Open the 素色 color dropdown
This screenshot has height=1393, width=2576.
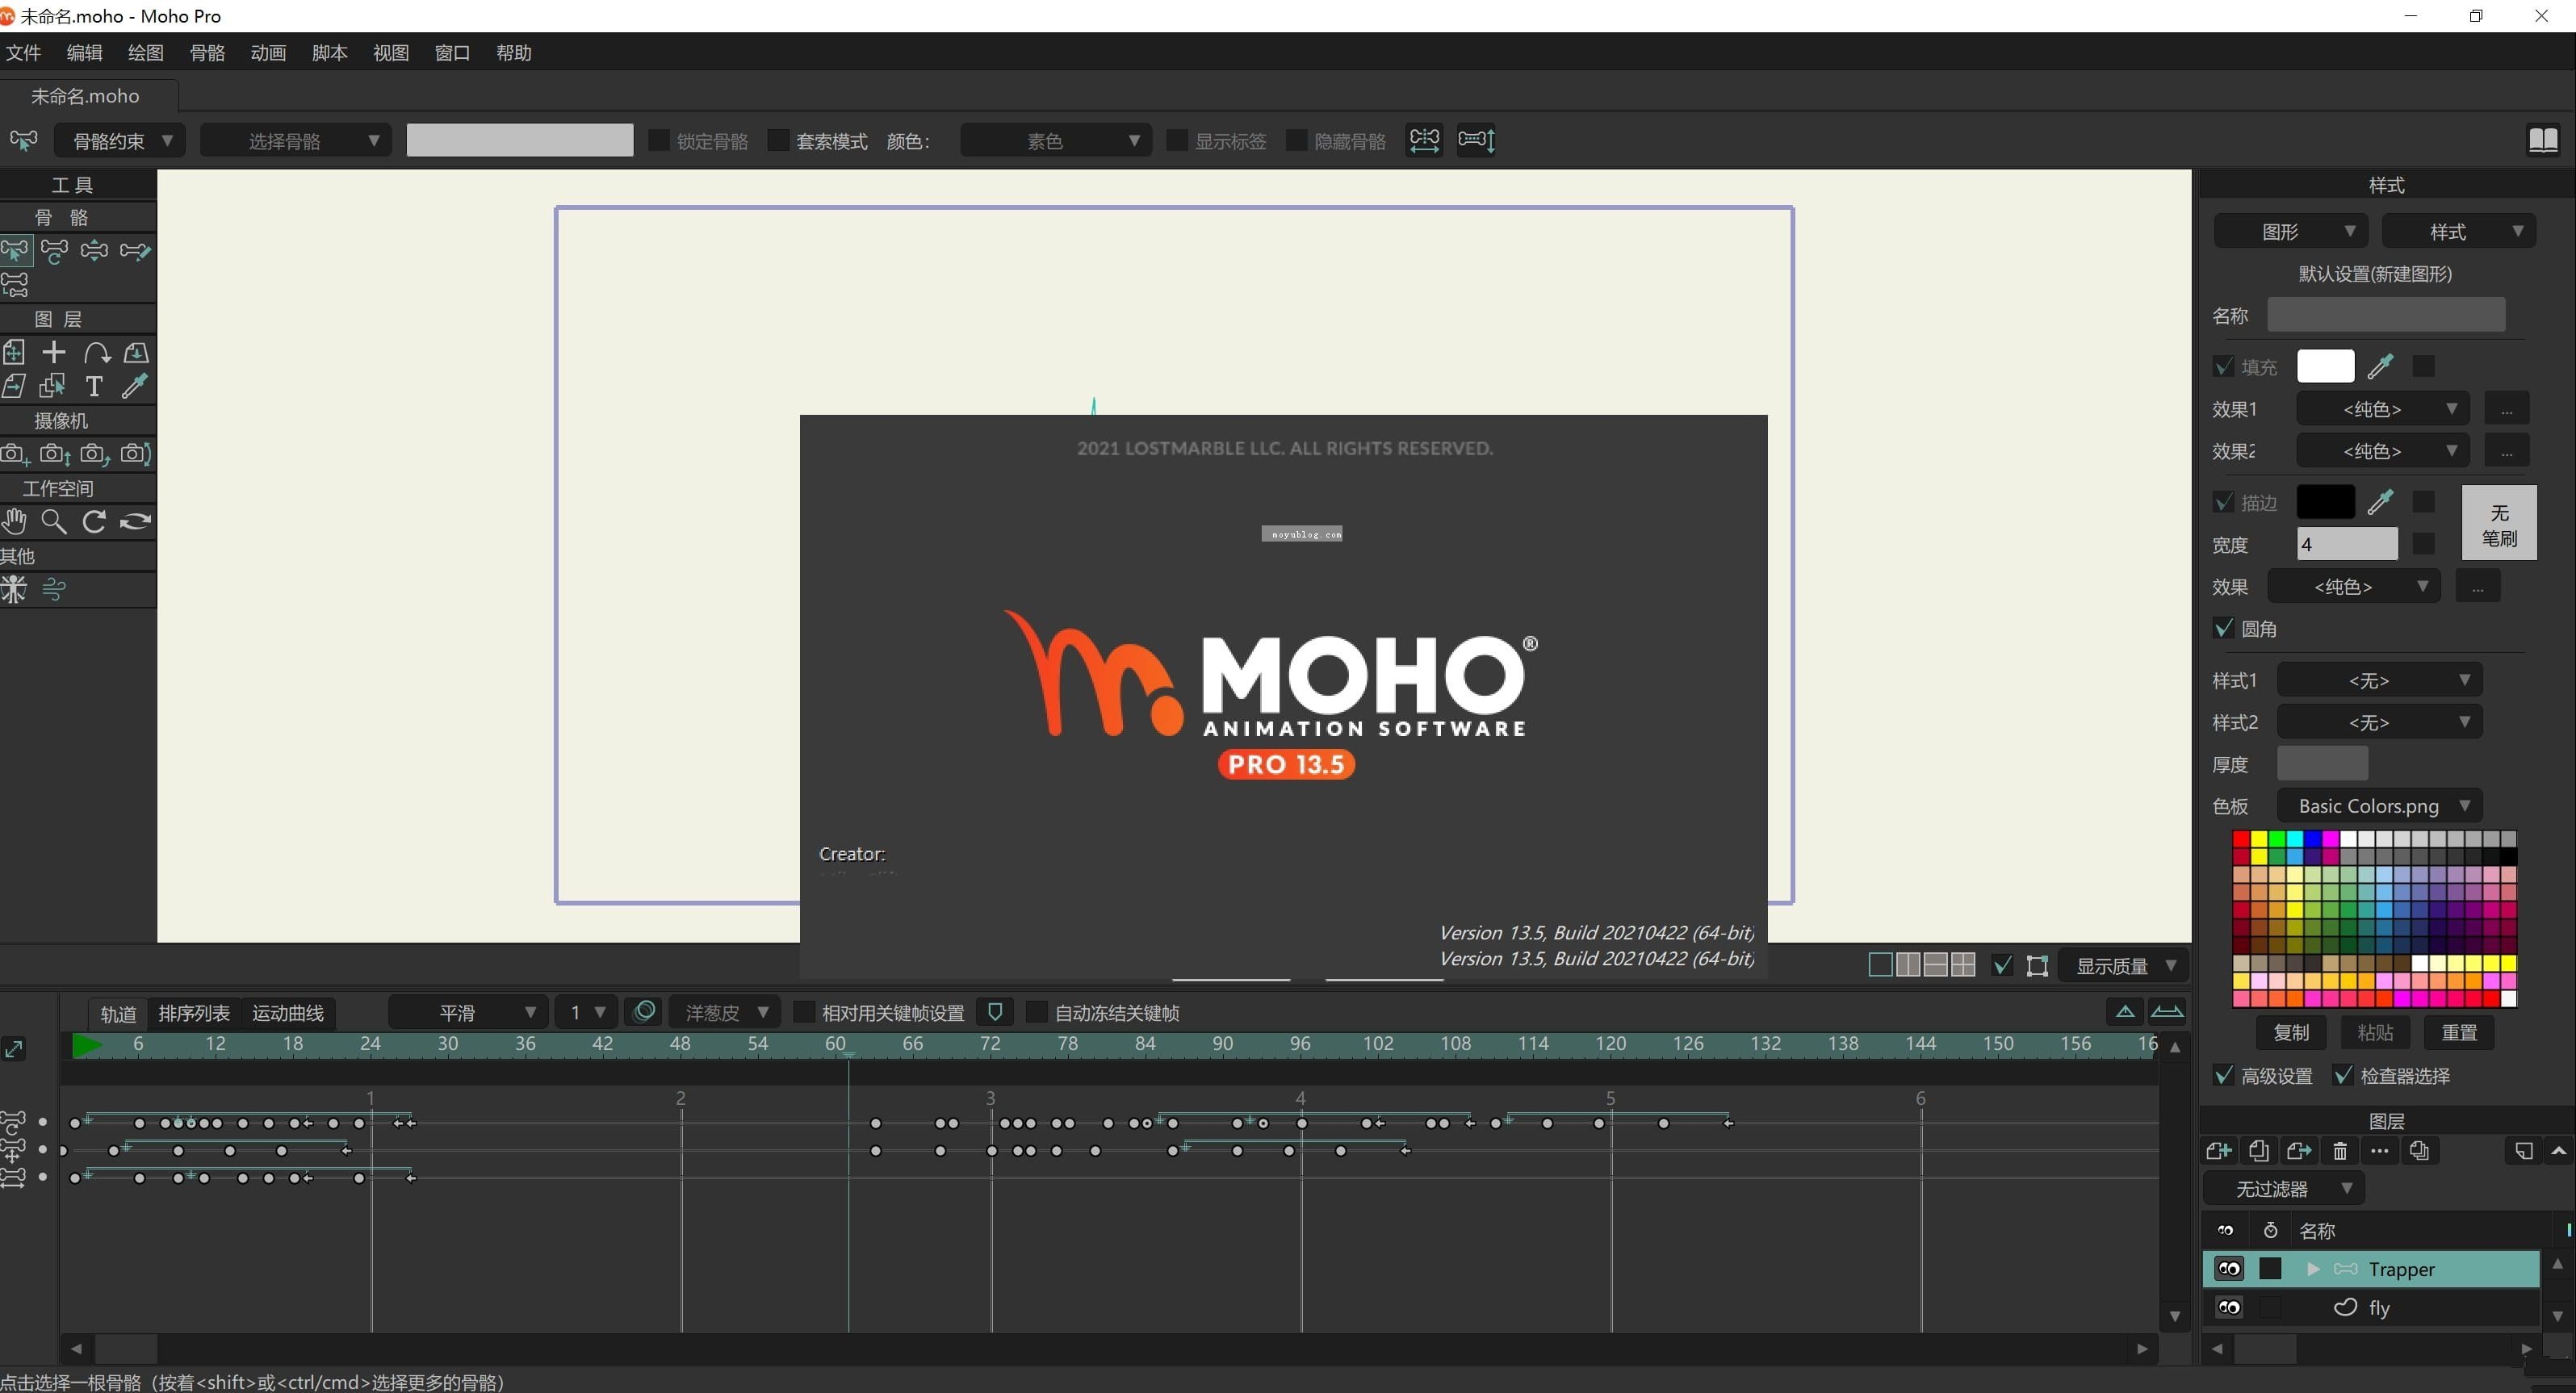point(1055,140)
